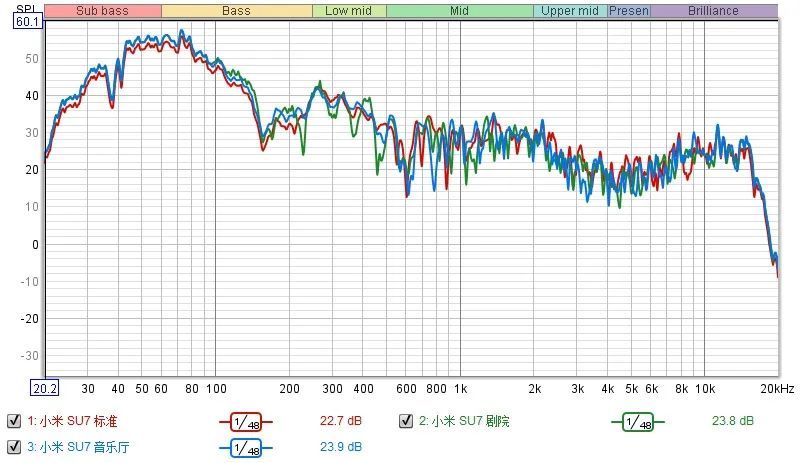This screenshot has height=463, width=800.
Task: Open blue 1/48 smoothing button for trace 3
Action: tap(246, 448)
